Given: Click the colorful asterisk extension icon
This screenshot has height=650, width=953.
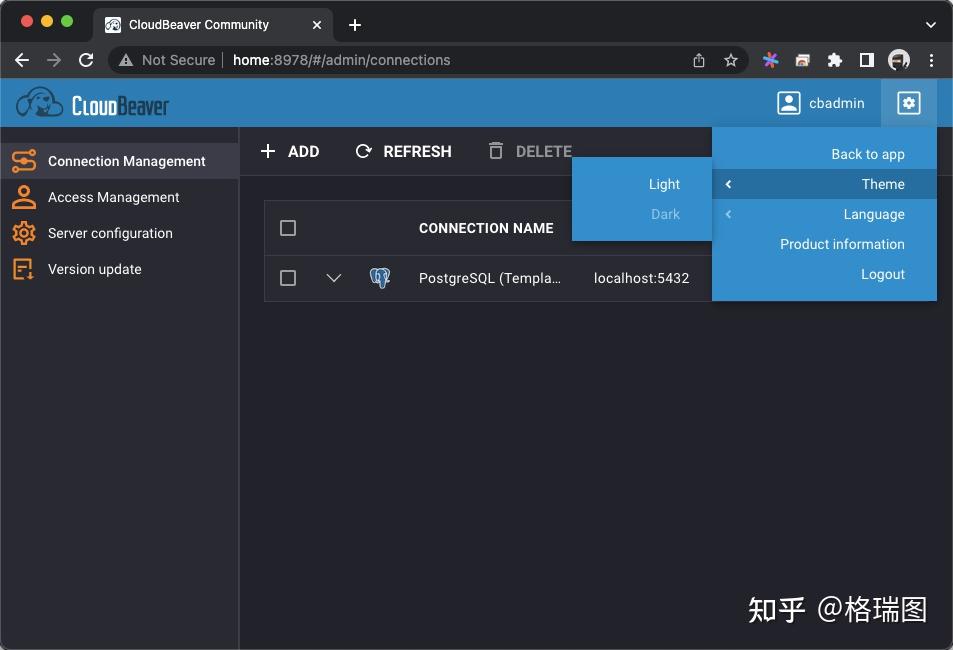Looking at the screenshot, I should [771, 60].
